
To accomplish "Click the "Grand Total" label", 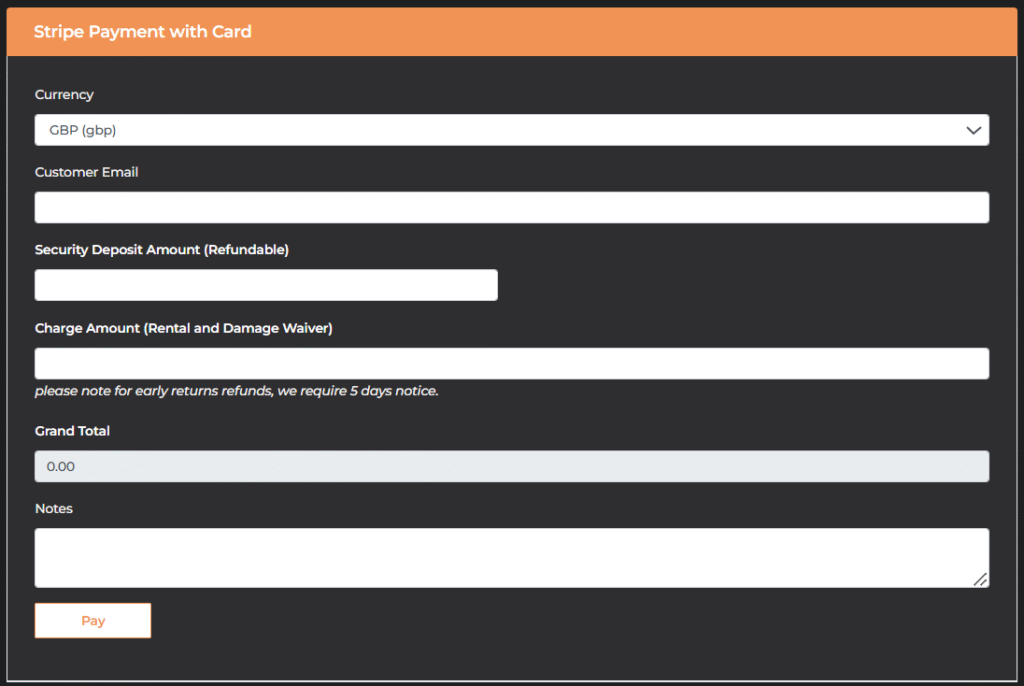I will click(x=72, y=431).
